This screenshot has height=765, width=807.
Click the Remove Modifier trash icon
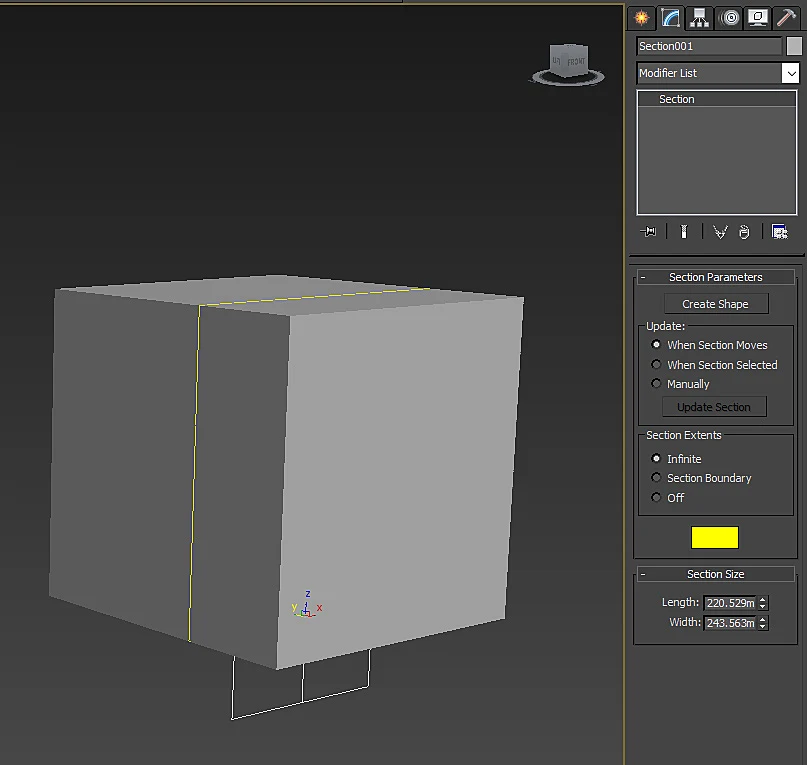pos(744,232)
